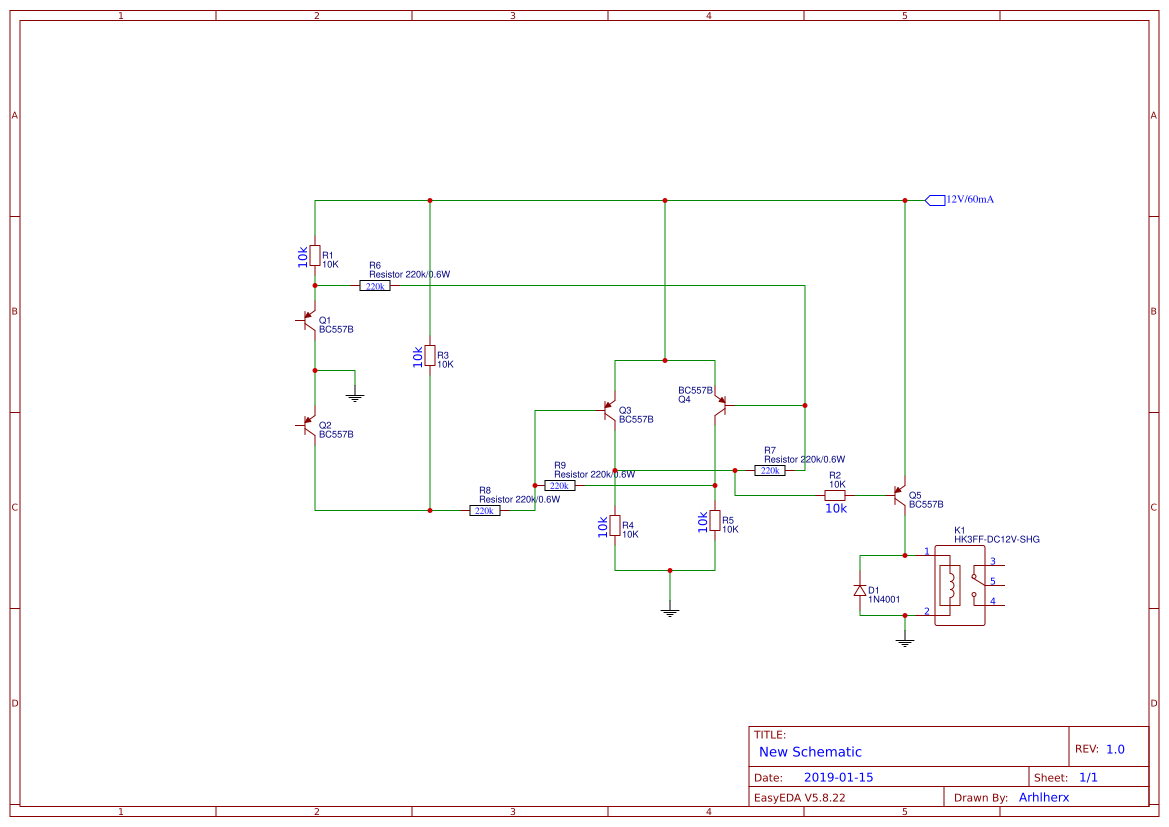
Task: Select the Q4 BC557B transistor symbol
Action: tap(722, 403)
